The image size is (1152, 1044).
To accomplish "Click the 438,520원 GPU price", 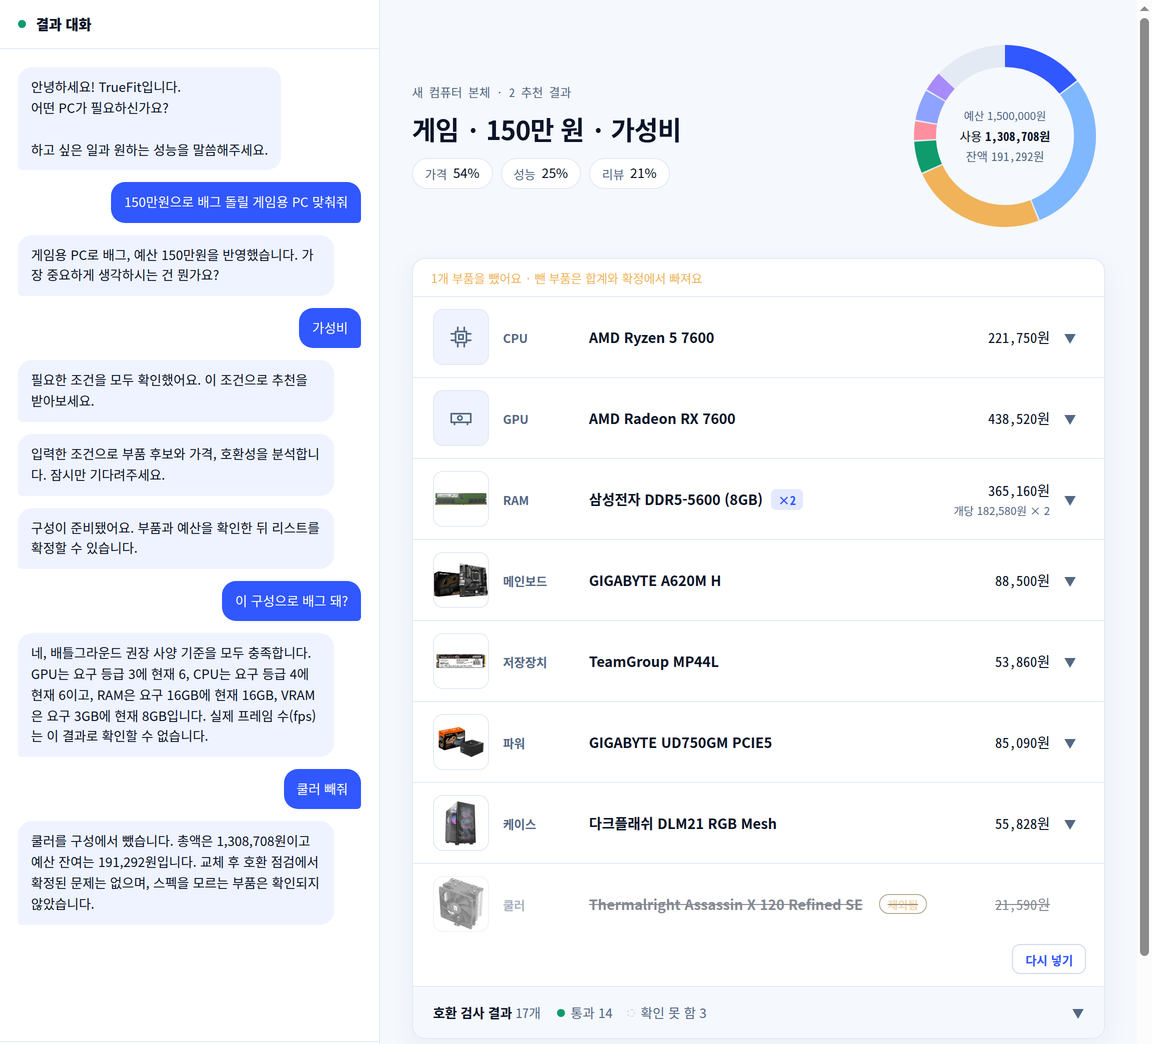I will pyautogui.click(x=1018, y=419).
